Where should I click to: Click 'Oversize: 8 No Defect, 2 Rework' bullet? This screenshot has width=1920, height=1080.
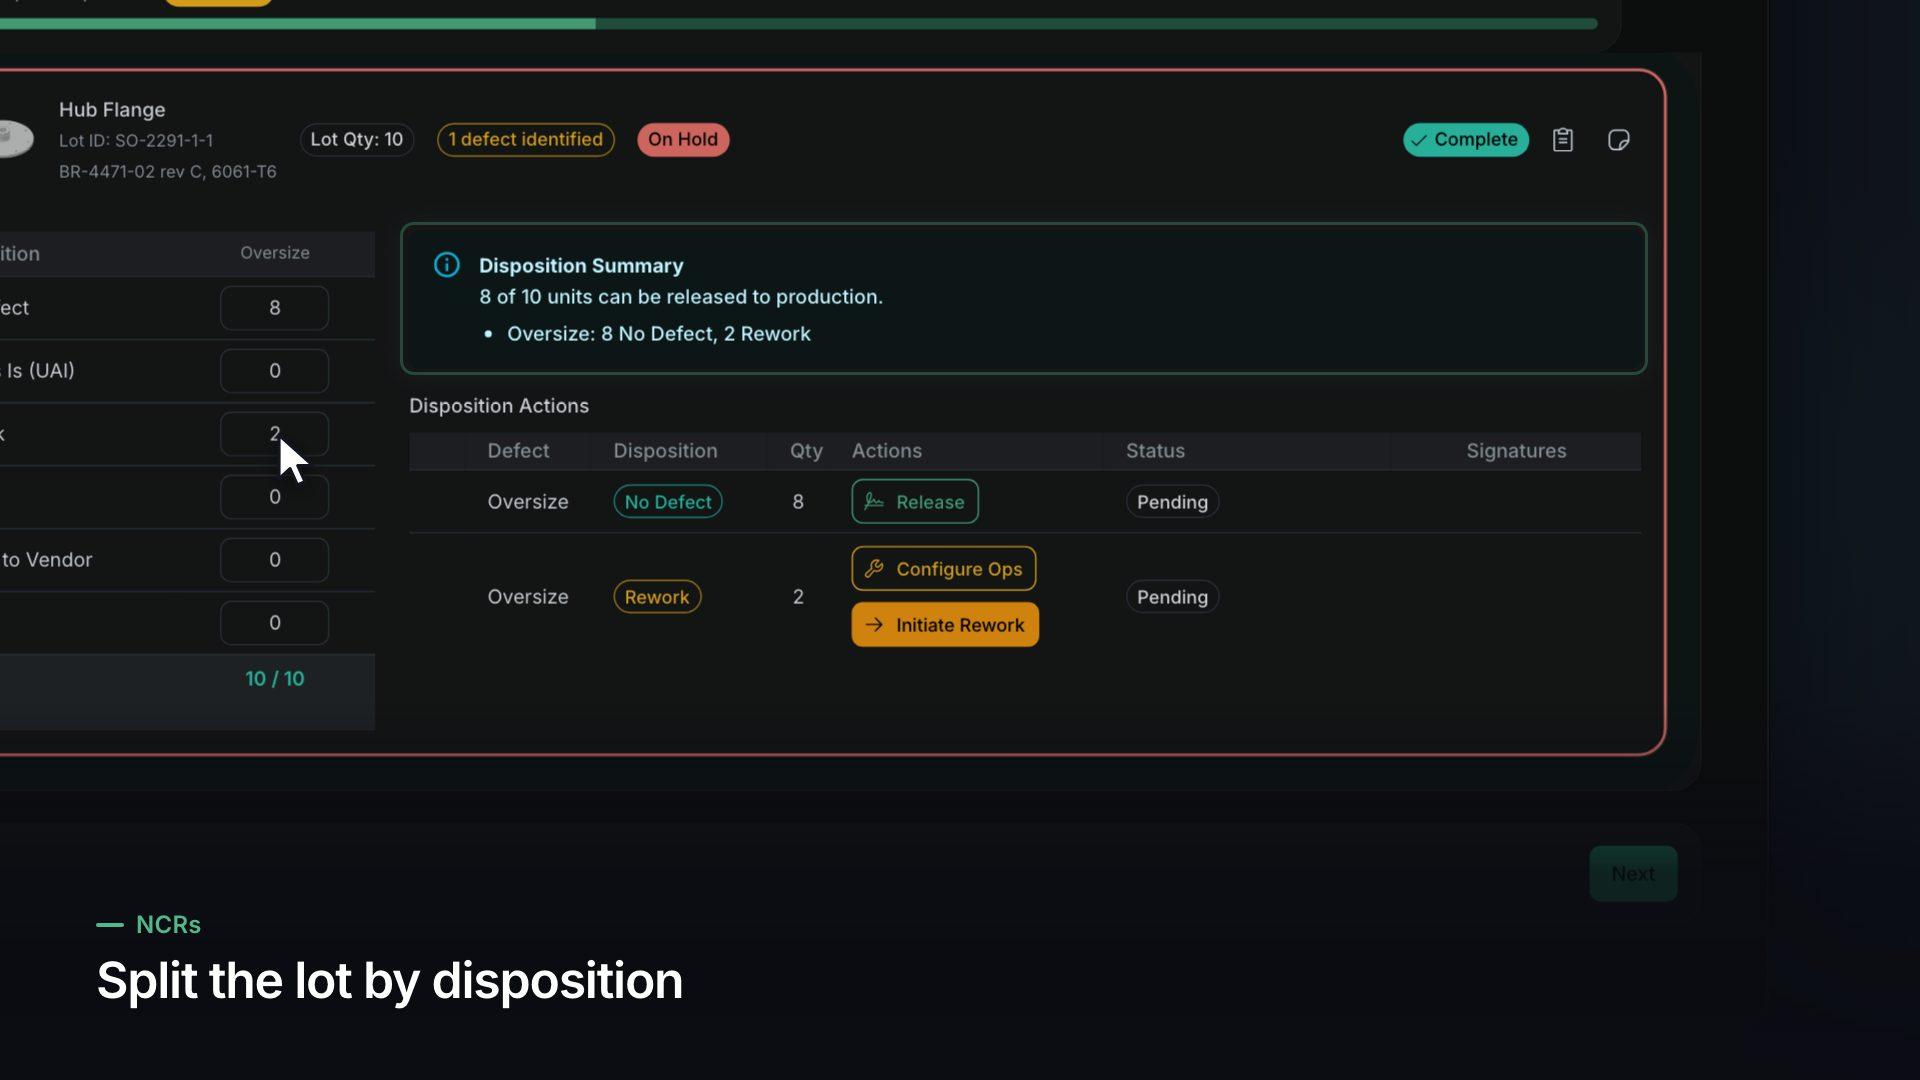tap(658, 334)
